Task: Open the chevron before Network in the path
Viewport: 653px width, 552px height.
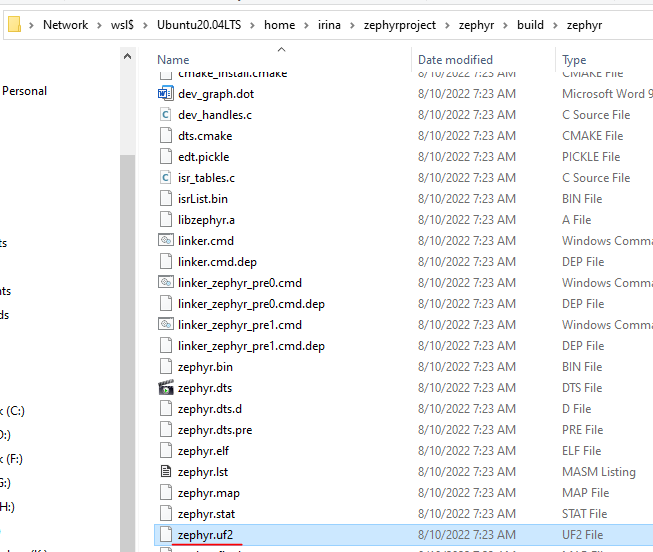Action: [x=31, y=25]
